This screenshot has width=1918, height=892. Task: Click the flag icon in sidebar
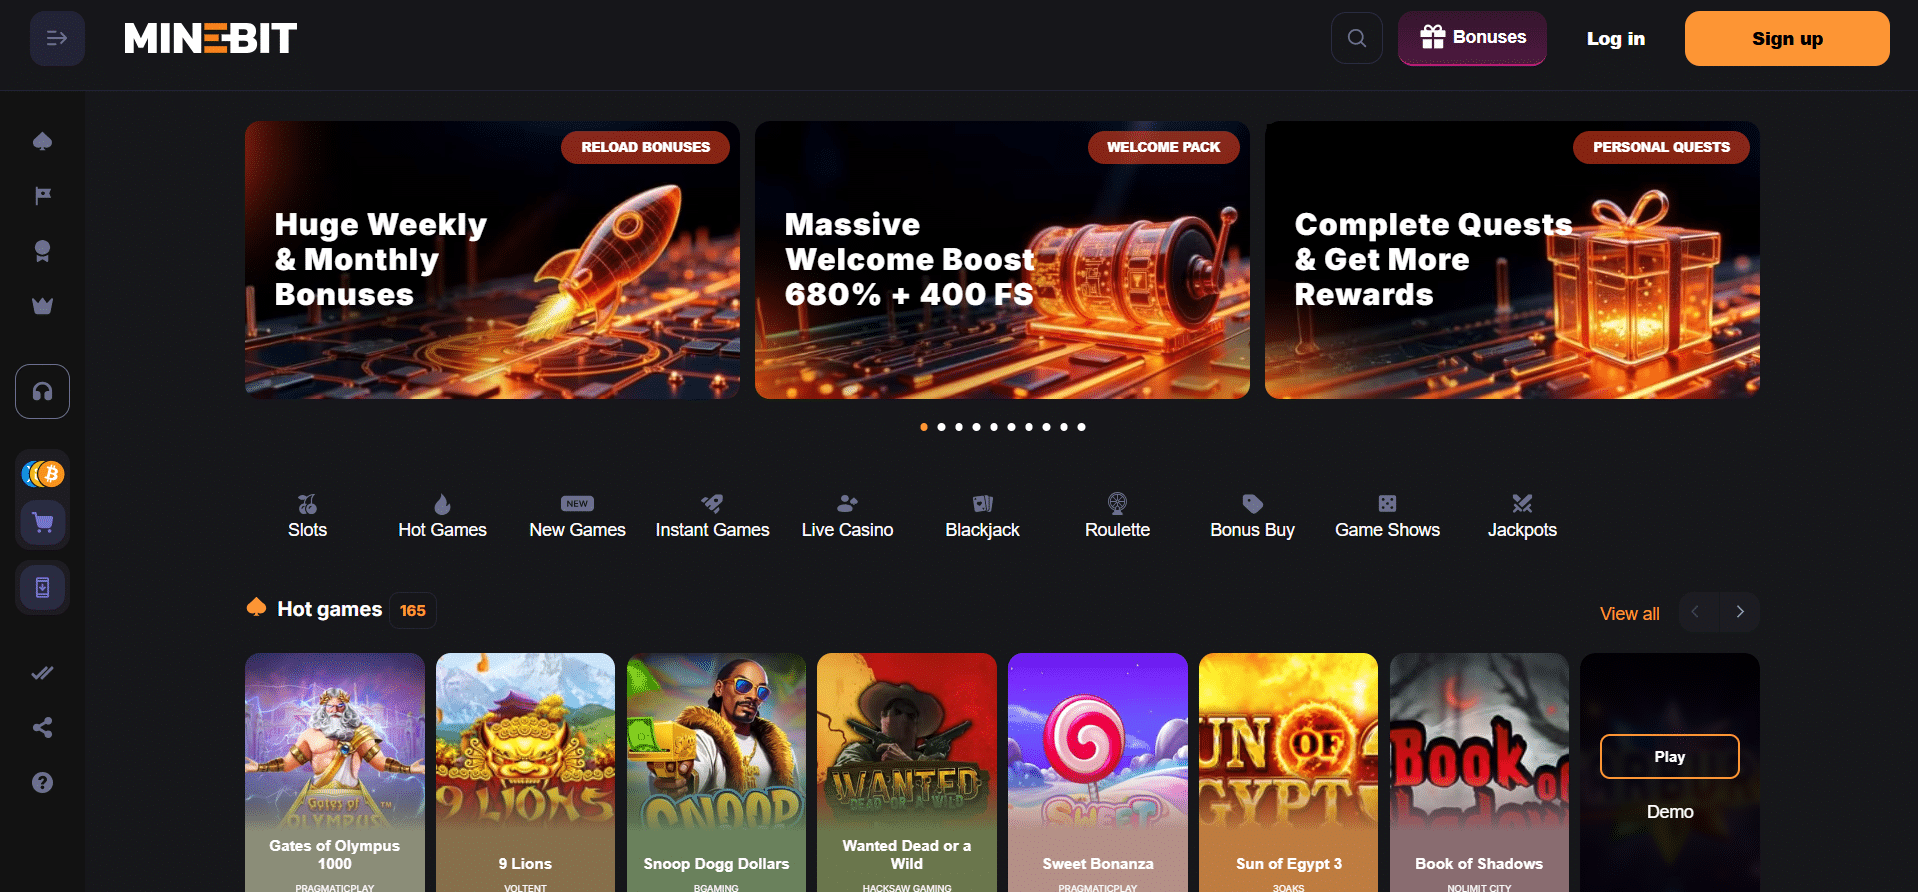click(x=42, y=196)
